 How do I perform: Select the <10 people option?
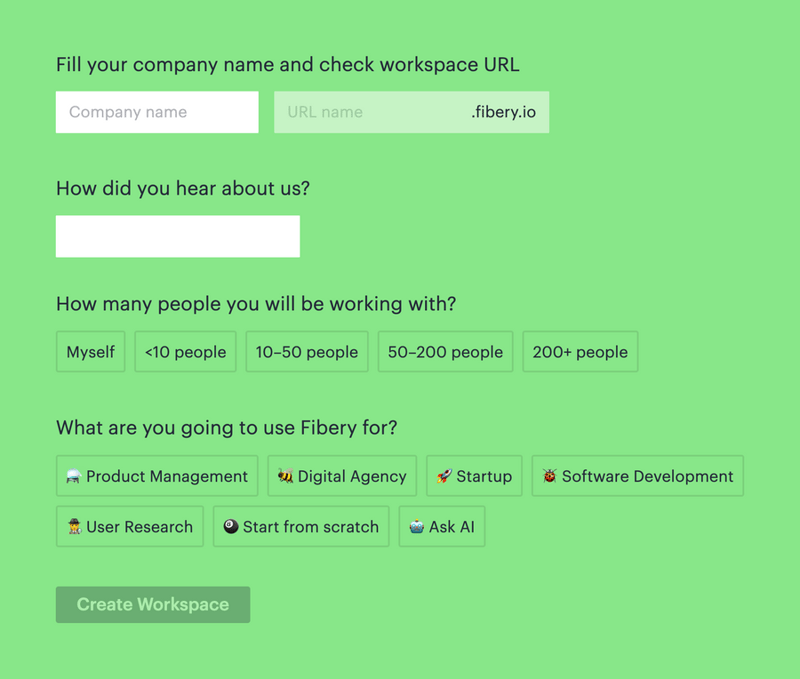pos(185,351)
